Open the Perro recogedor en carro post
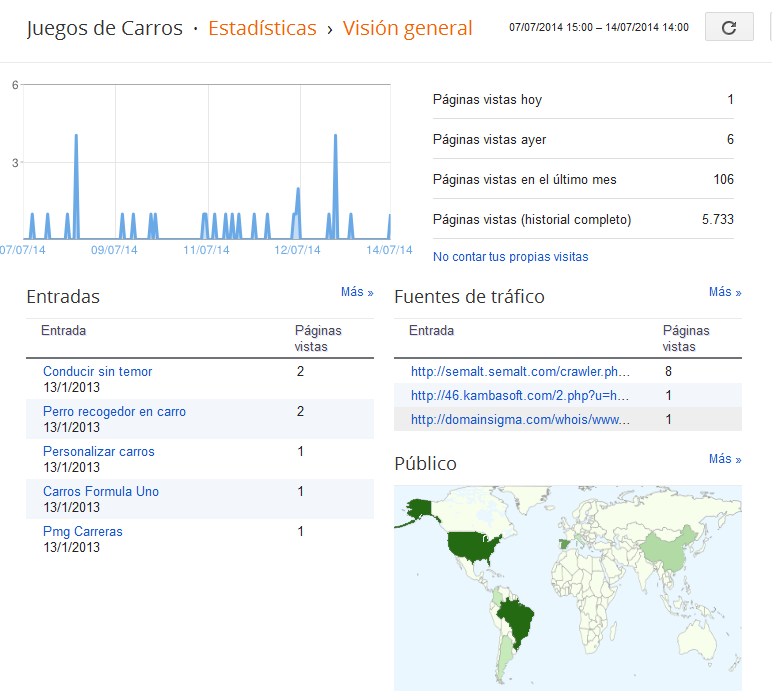The height and width of the screenshot is (692, 772). pos(114,411)
